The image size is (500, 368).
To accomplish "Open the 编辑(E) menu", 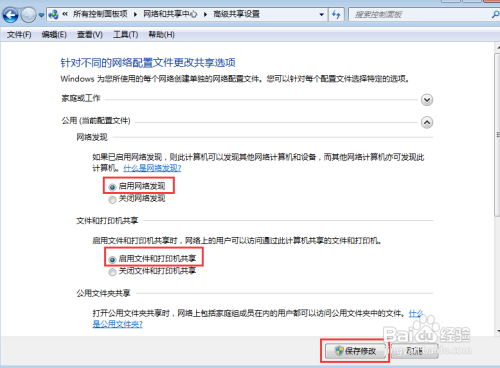I will [x=54, y=34].
